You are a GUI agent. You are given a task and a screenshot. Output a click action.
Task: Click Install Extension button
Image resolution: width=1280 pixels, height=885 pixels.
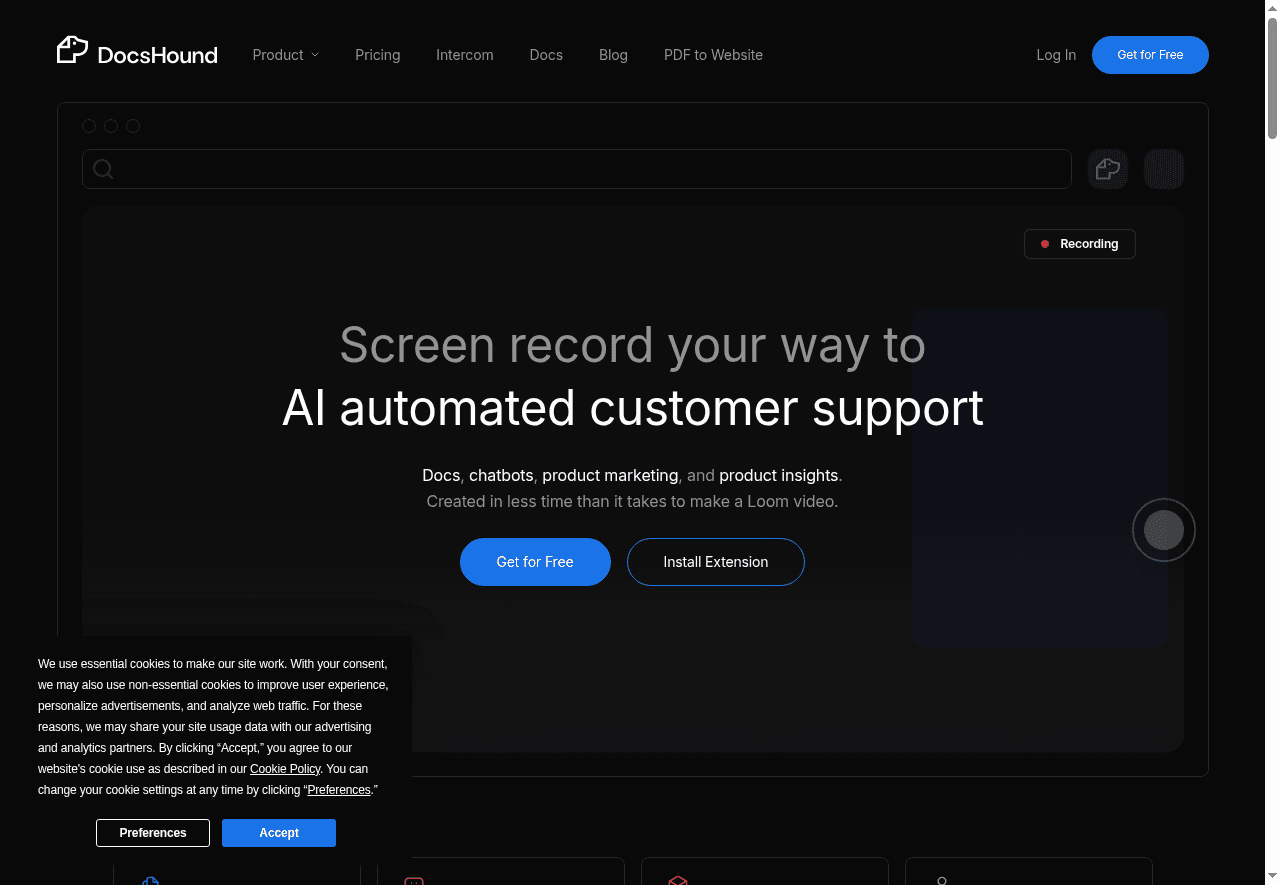pyautogui.click(x=715, y=562)
